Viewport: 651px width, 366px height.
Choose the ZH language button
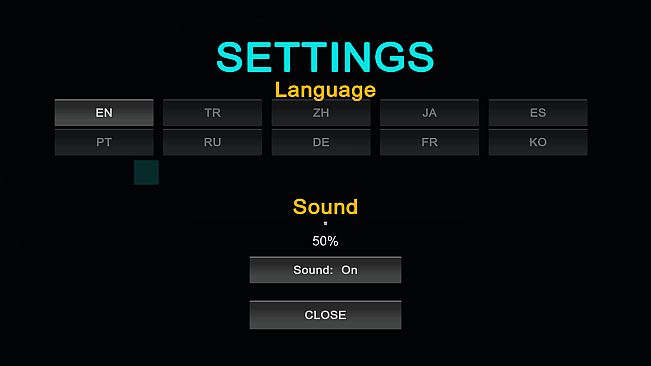[x=321, y=112]
